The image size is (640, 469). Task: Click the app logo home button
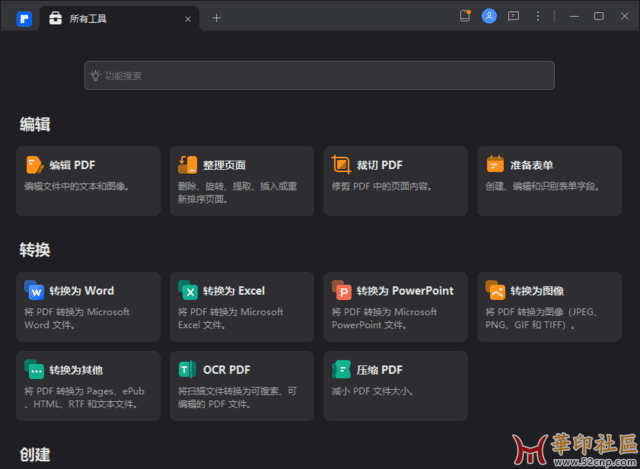tap(24, 18)
